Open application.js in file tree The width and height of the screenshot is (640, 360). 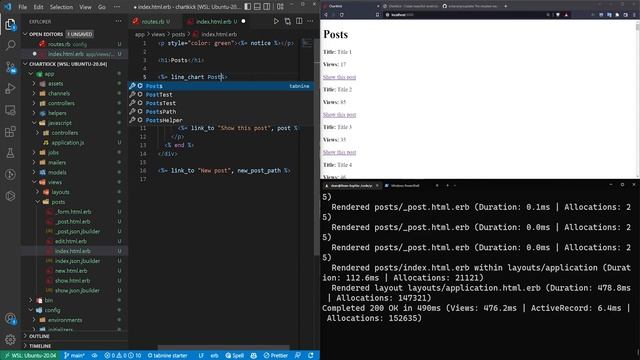[68, 142]
